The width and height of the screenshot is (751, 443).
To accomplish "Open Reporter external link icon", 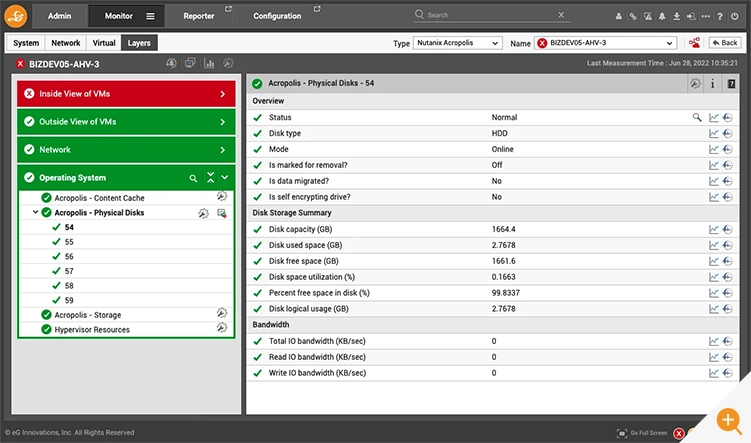I will click(228, 9).
